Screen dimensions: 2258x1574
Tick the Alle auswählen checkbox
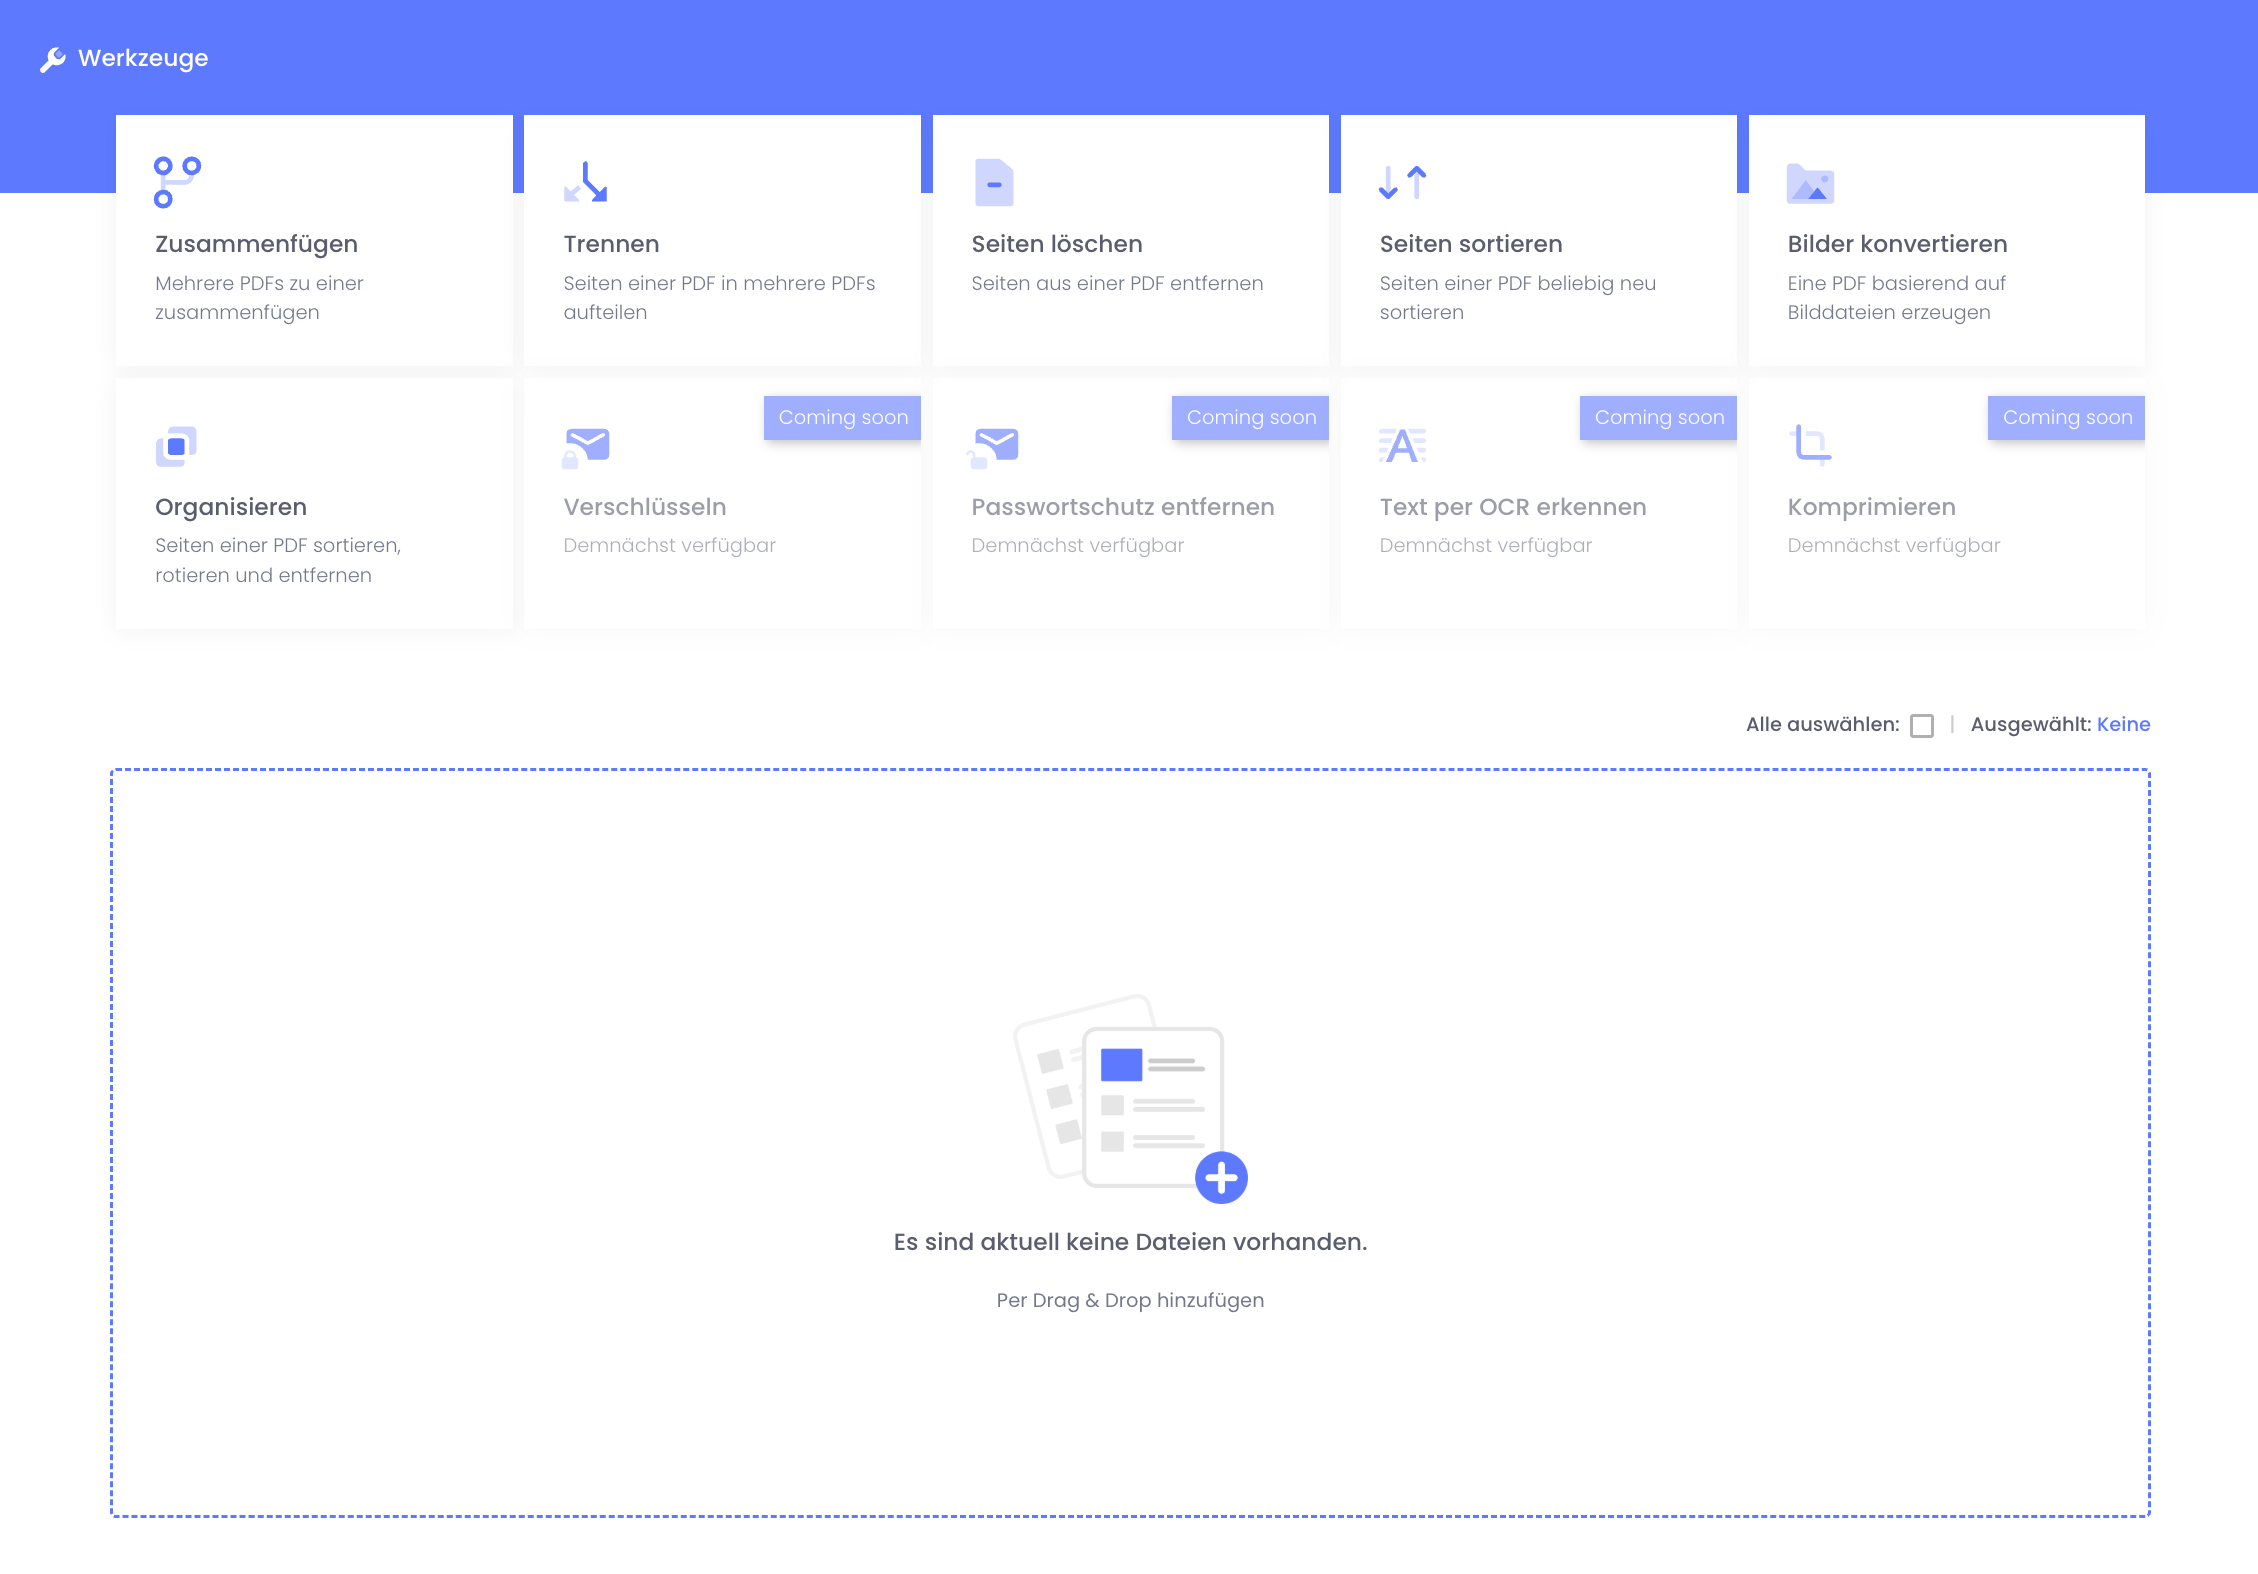pyautogui.click(x=1921, y=725)
